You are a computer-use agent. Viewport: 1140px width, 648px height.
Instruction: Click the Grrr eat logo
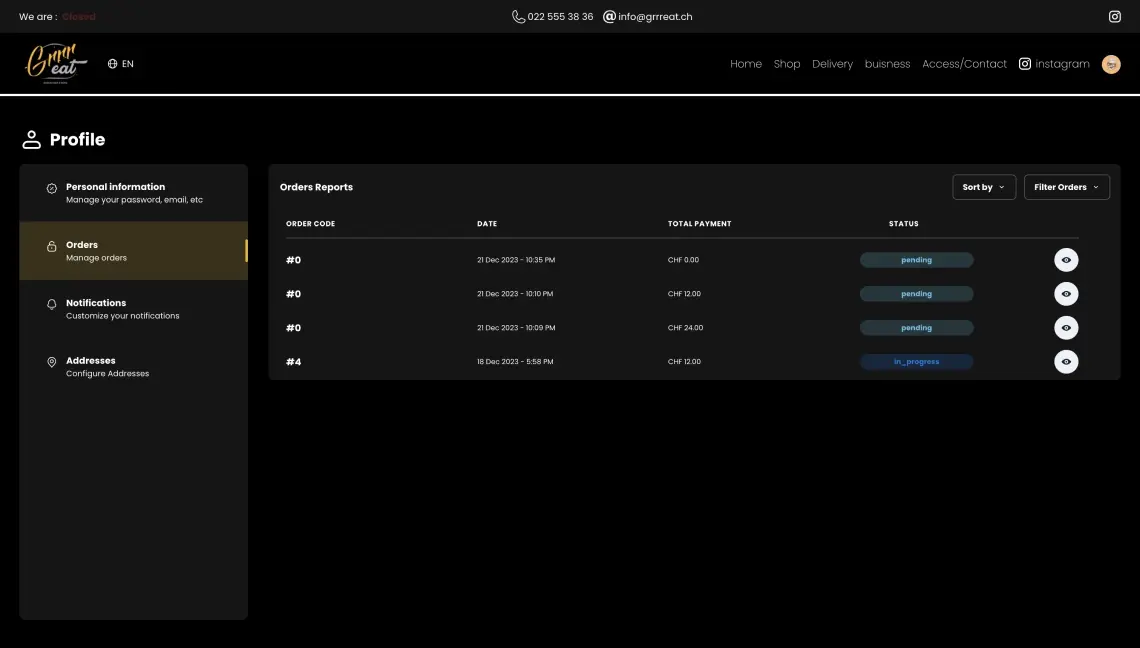[56, 63]
